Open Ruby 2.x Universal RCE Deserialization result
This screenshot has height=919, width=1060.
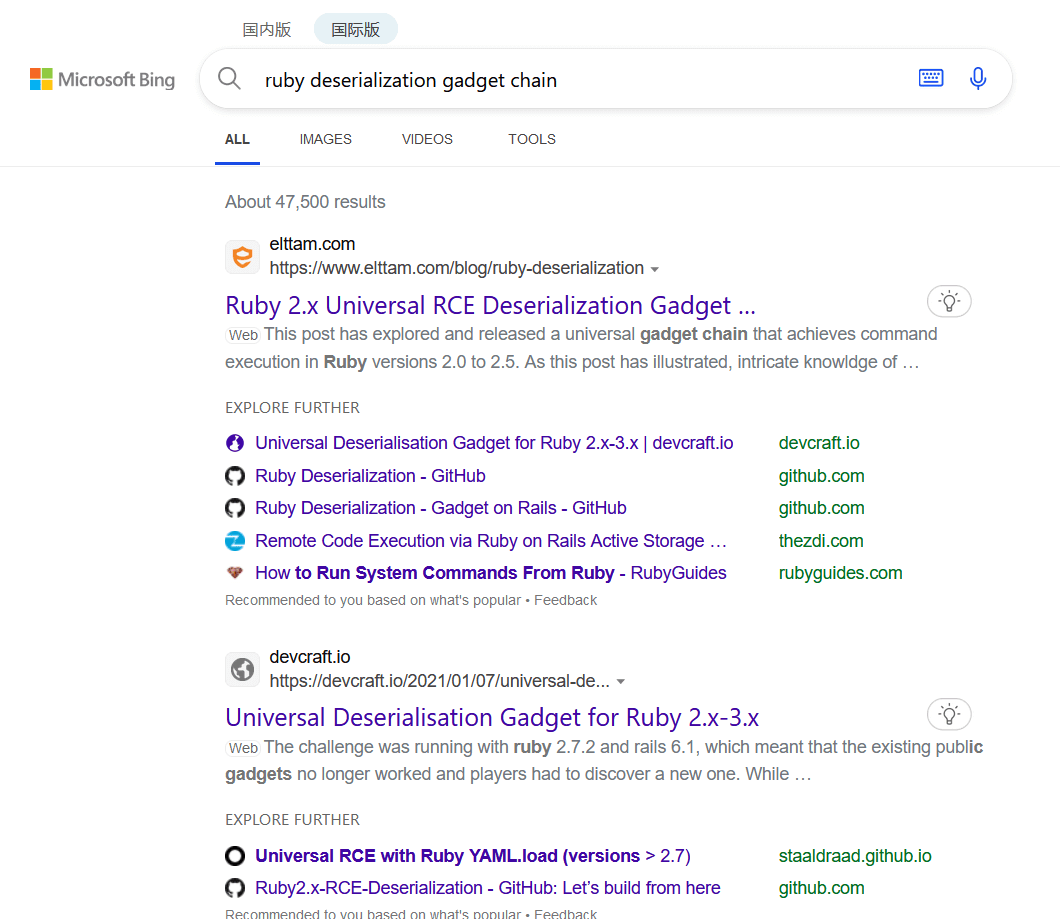pyautogui.click(x=490, y=305)
